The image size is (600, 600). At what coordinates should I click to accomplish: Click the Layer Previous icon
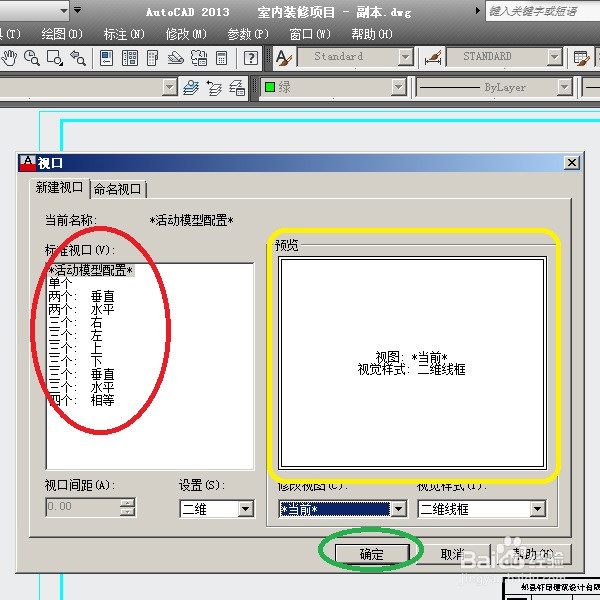214,88
